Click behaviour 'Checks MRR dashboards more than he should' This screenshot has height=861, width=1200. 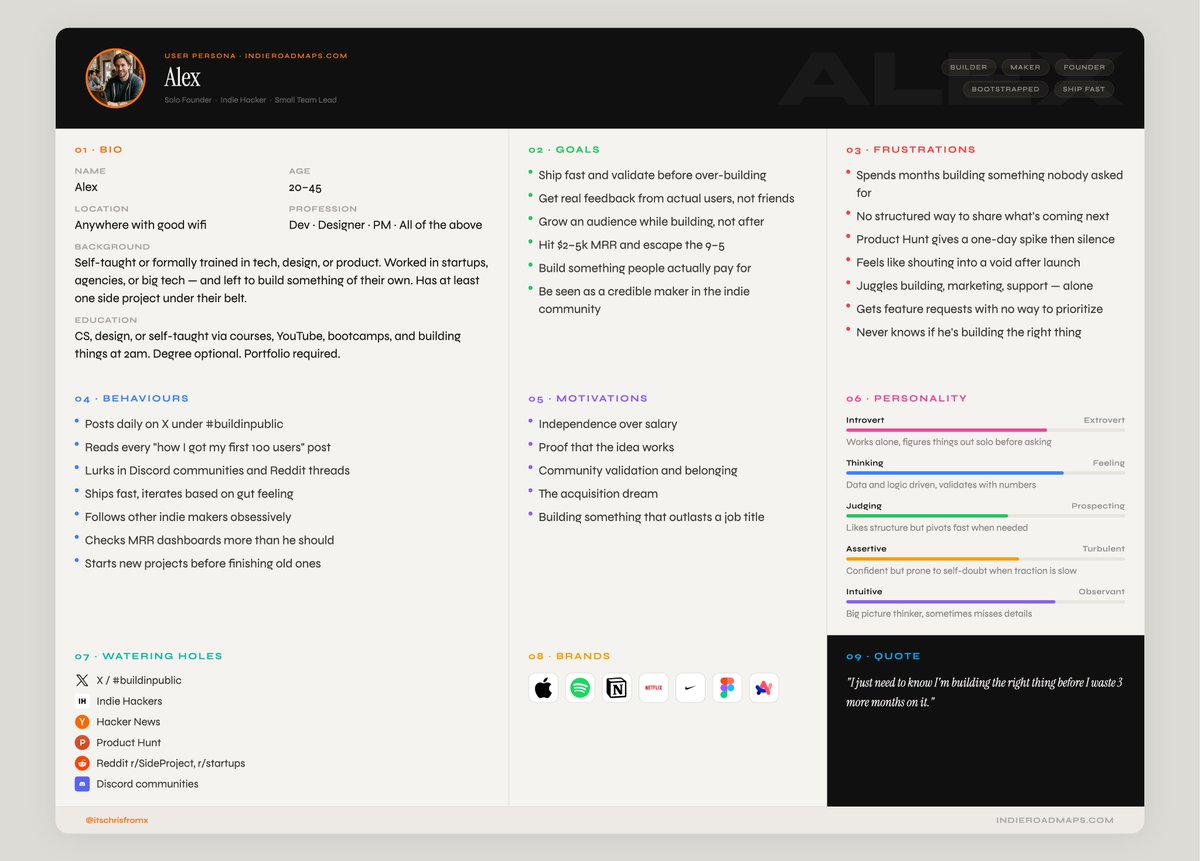click(209, 540)
